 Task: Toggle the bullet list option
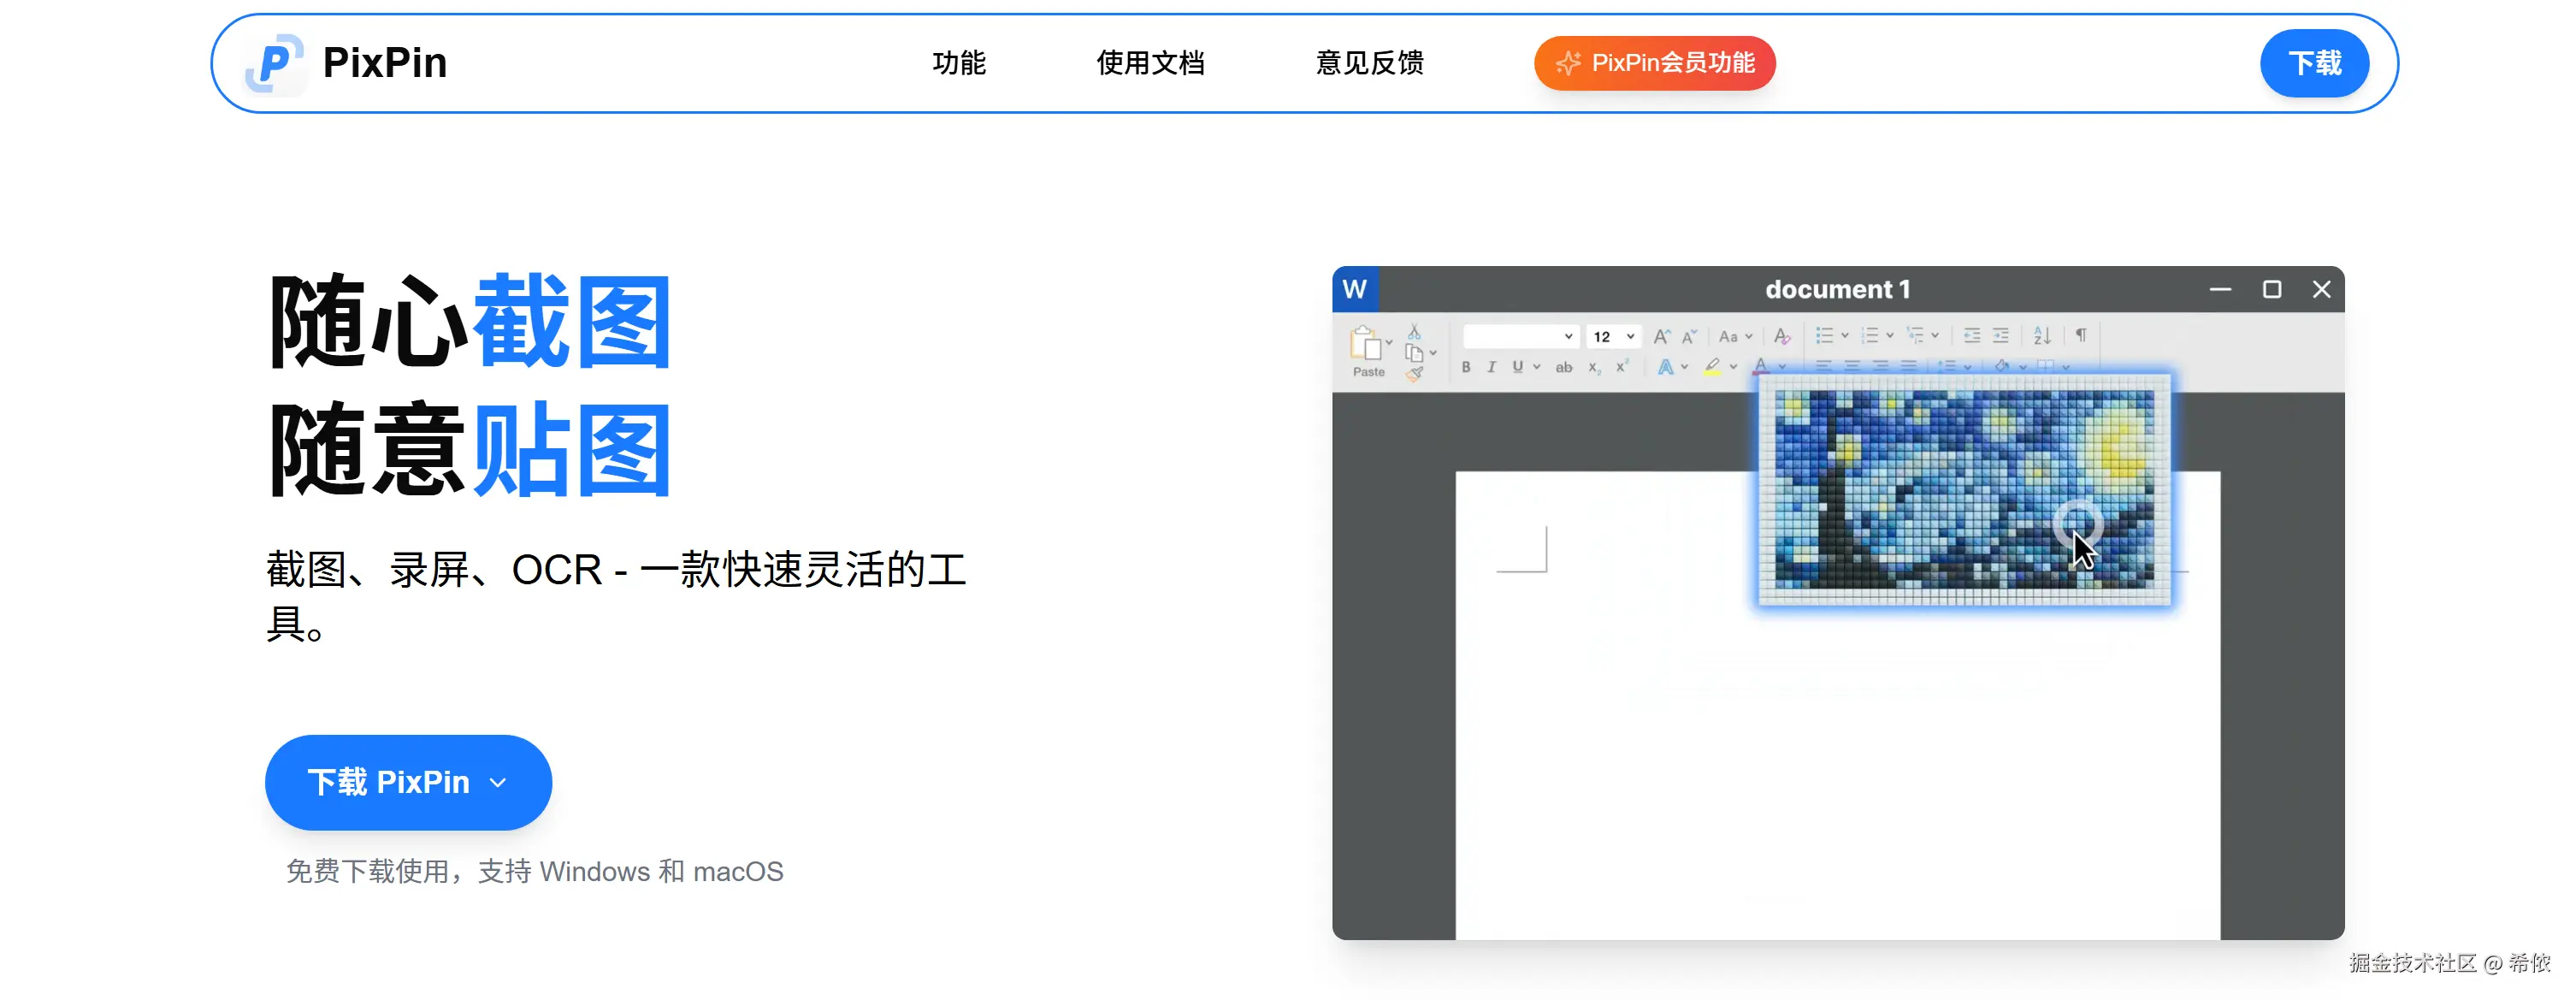(x=1827, y=336)
